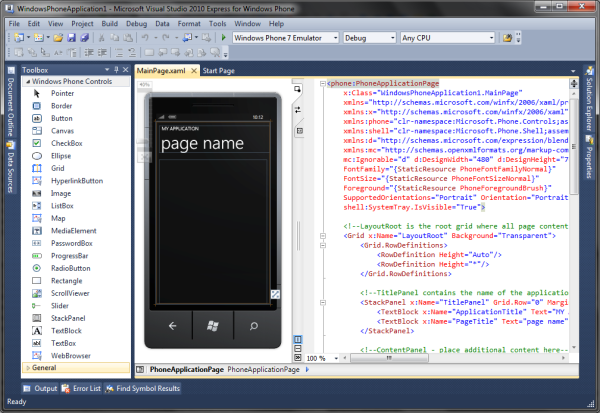Open the Debug menu
600x413 pixels.
pos(137,24)
